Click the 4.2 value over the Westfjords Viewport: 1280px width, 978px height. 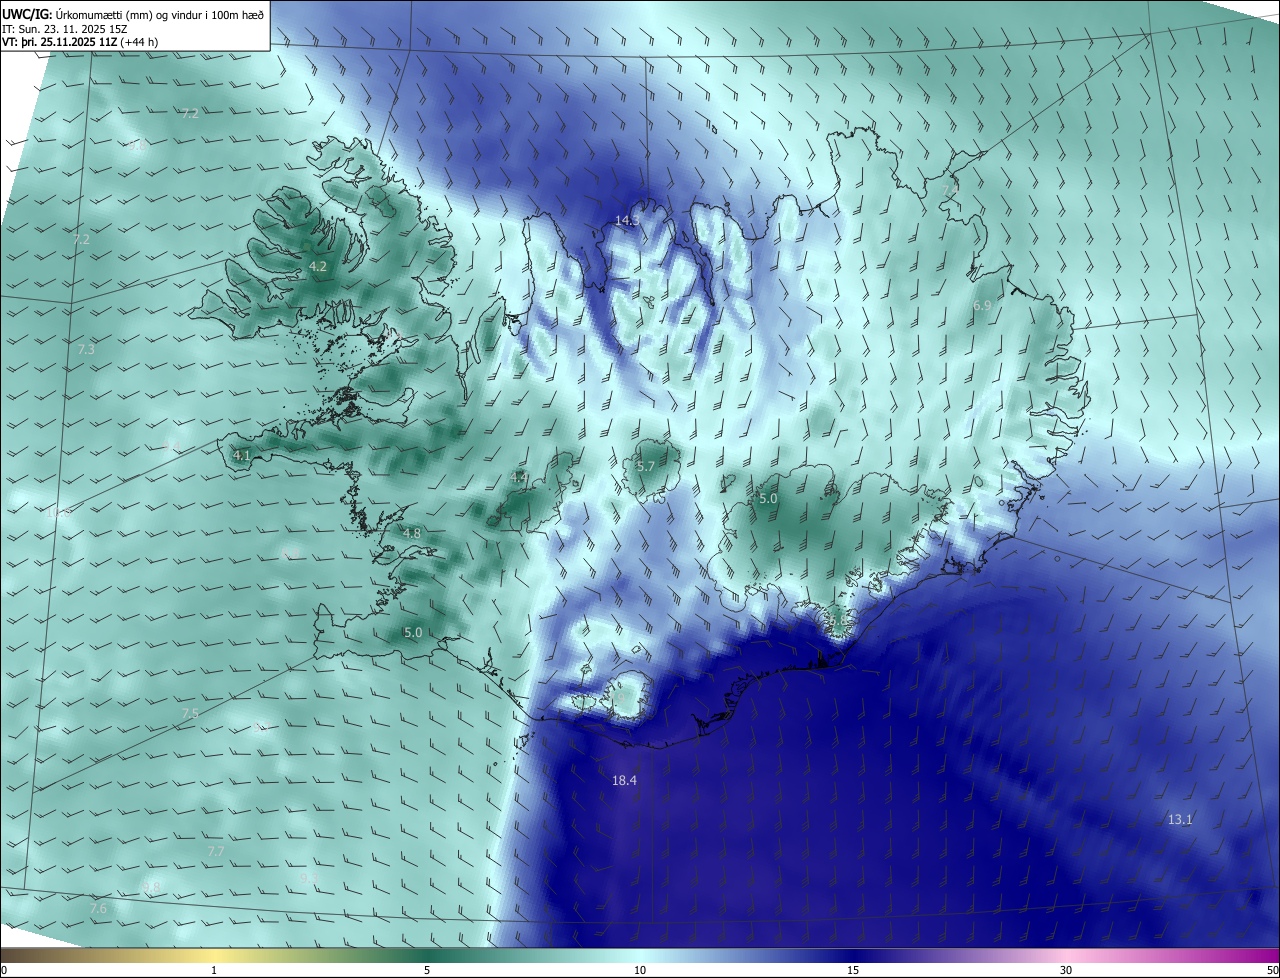(318, 266)
